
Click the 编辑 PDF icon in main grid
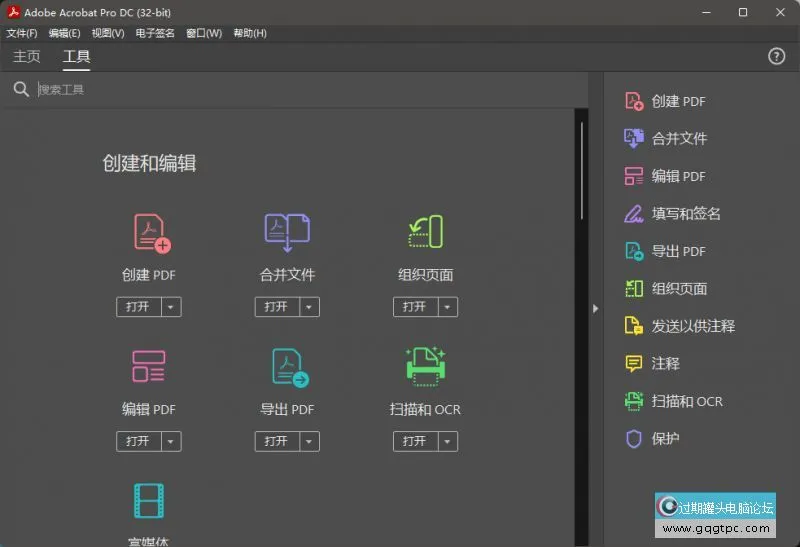pos(149,367)
